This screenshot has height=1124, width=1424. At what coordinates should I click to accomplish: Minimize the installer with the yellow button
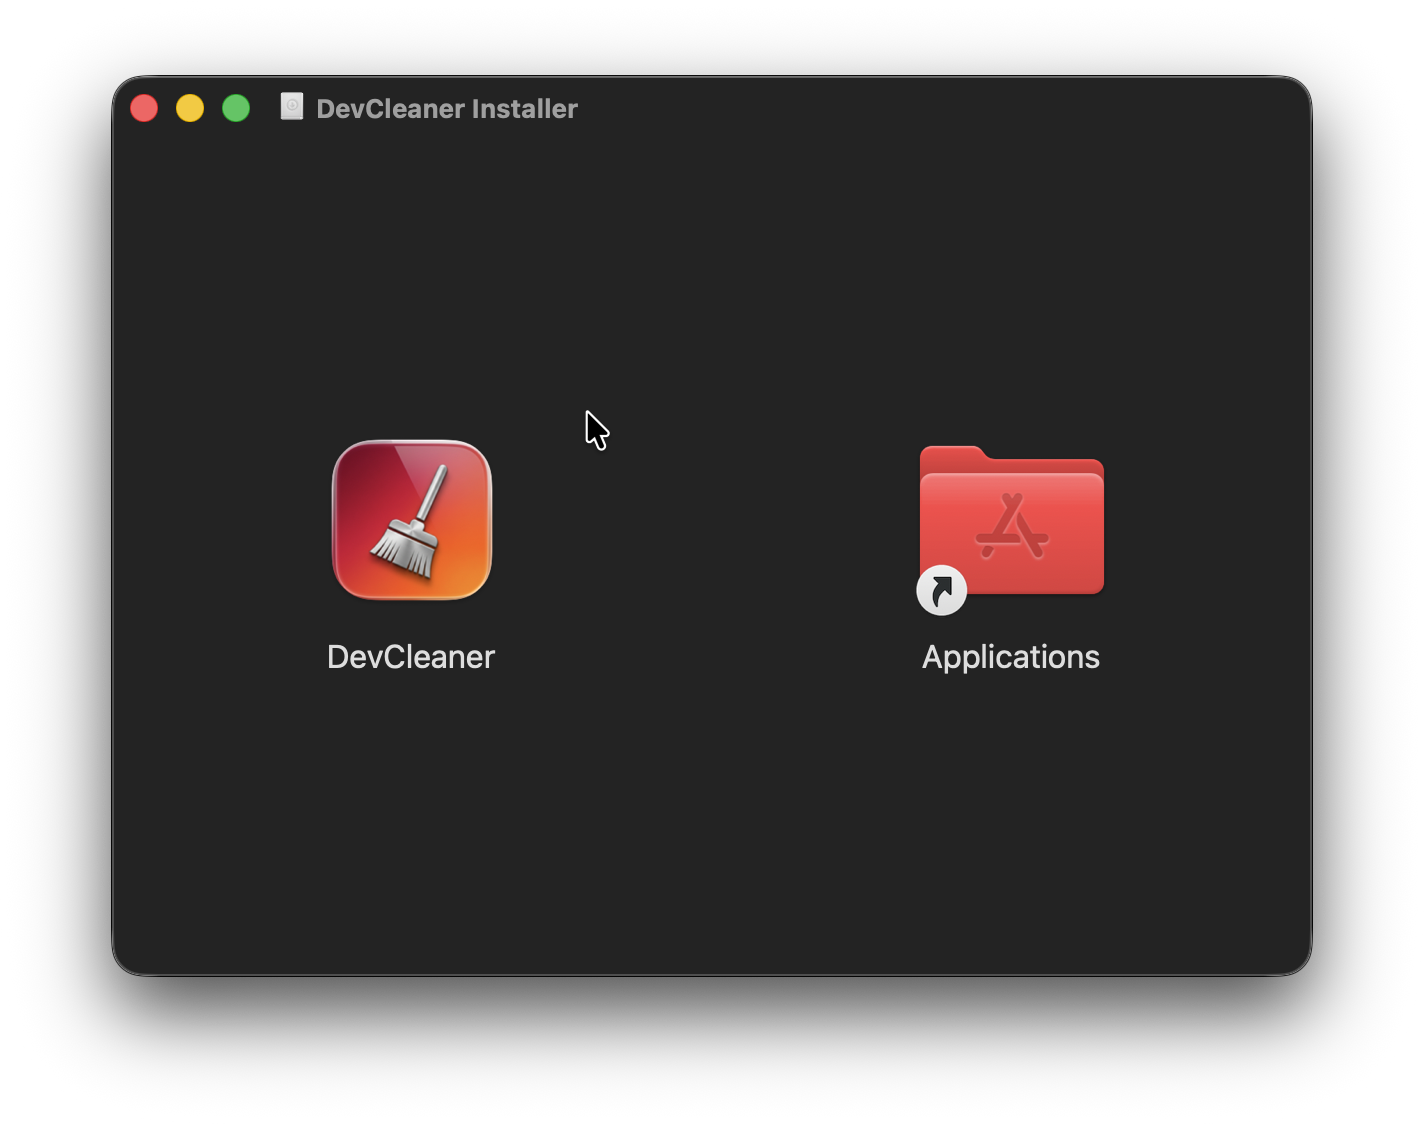pyautogui.click(x=190, y=107)
